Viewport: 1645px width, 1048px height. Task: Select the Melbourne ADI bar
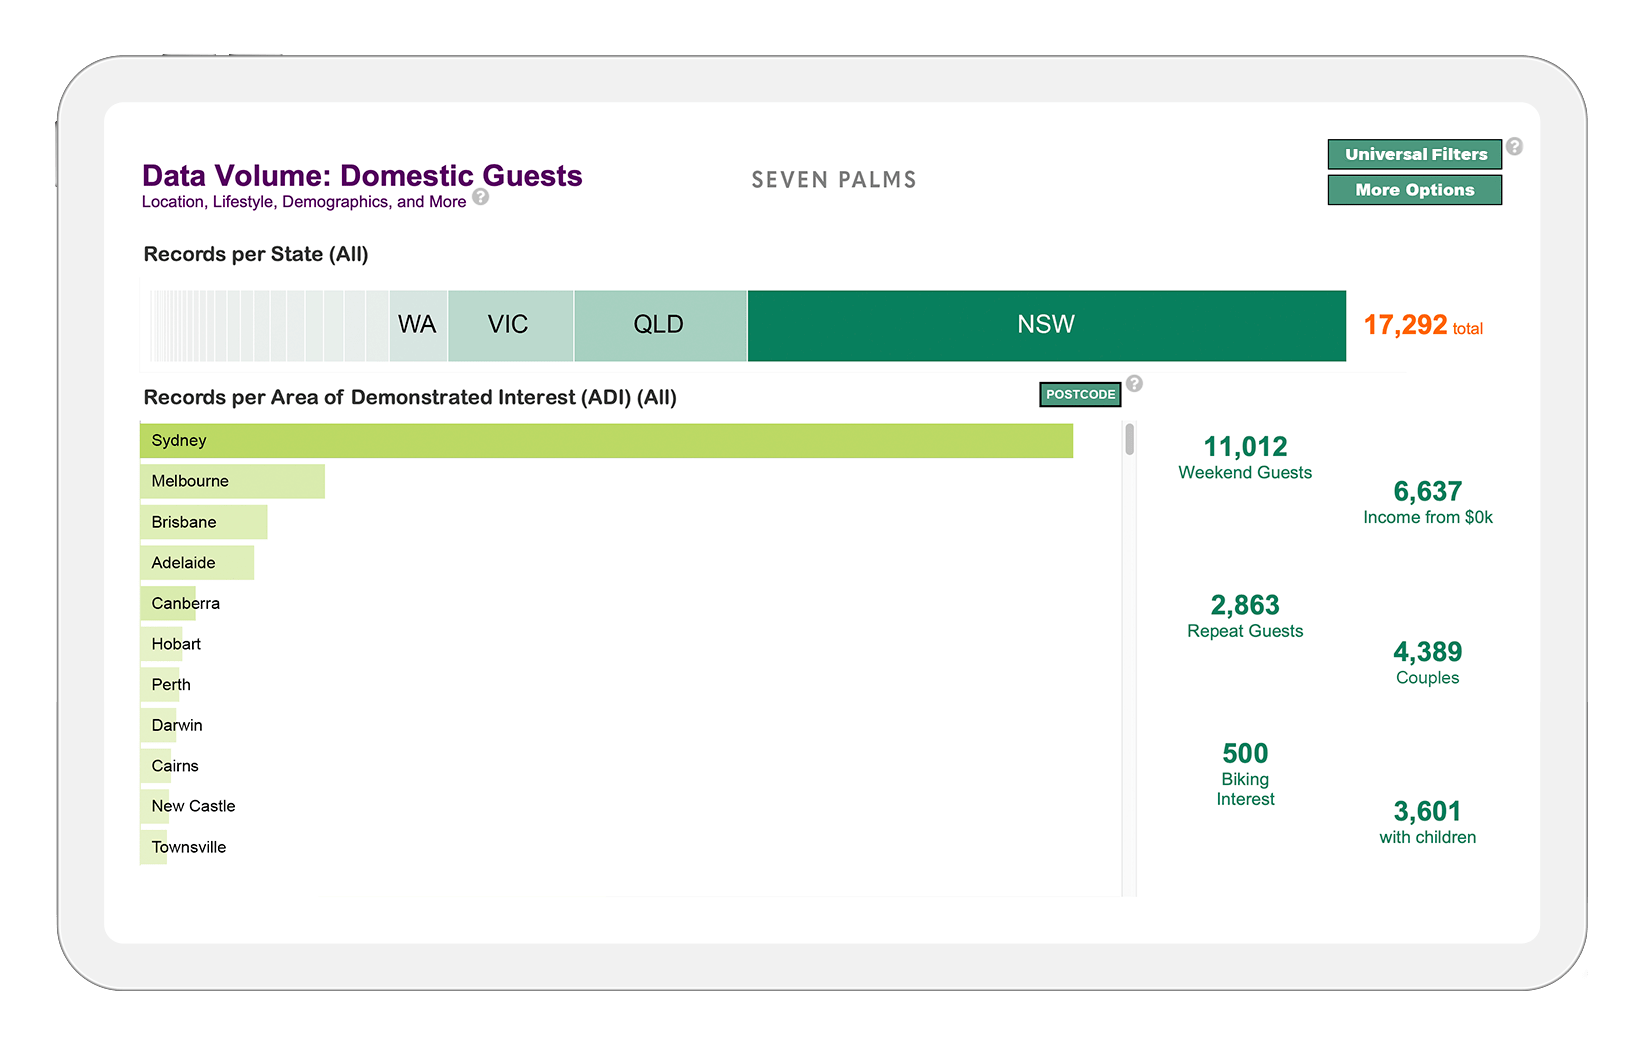[x=232, y=481]
